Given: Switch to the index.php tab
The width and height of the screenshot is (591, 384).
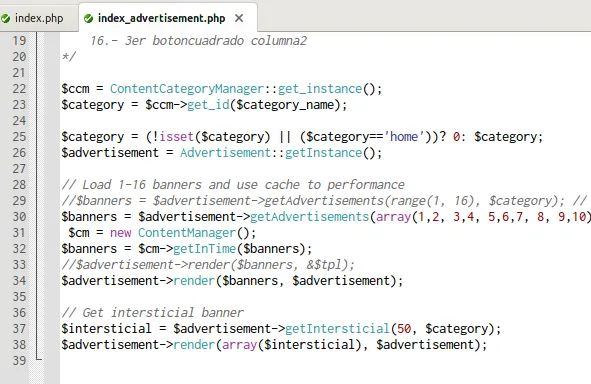Looking at the screenshot, I should pos(39,18).
